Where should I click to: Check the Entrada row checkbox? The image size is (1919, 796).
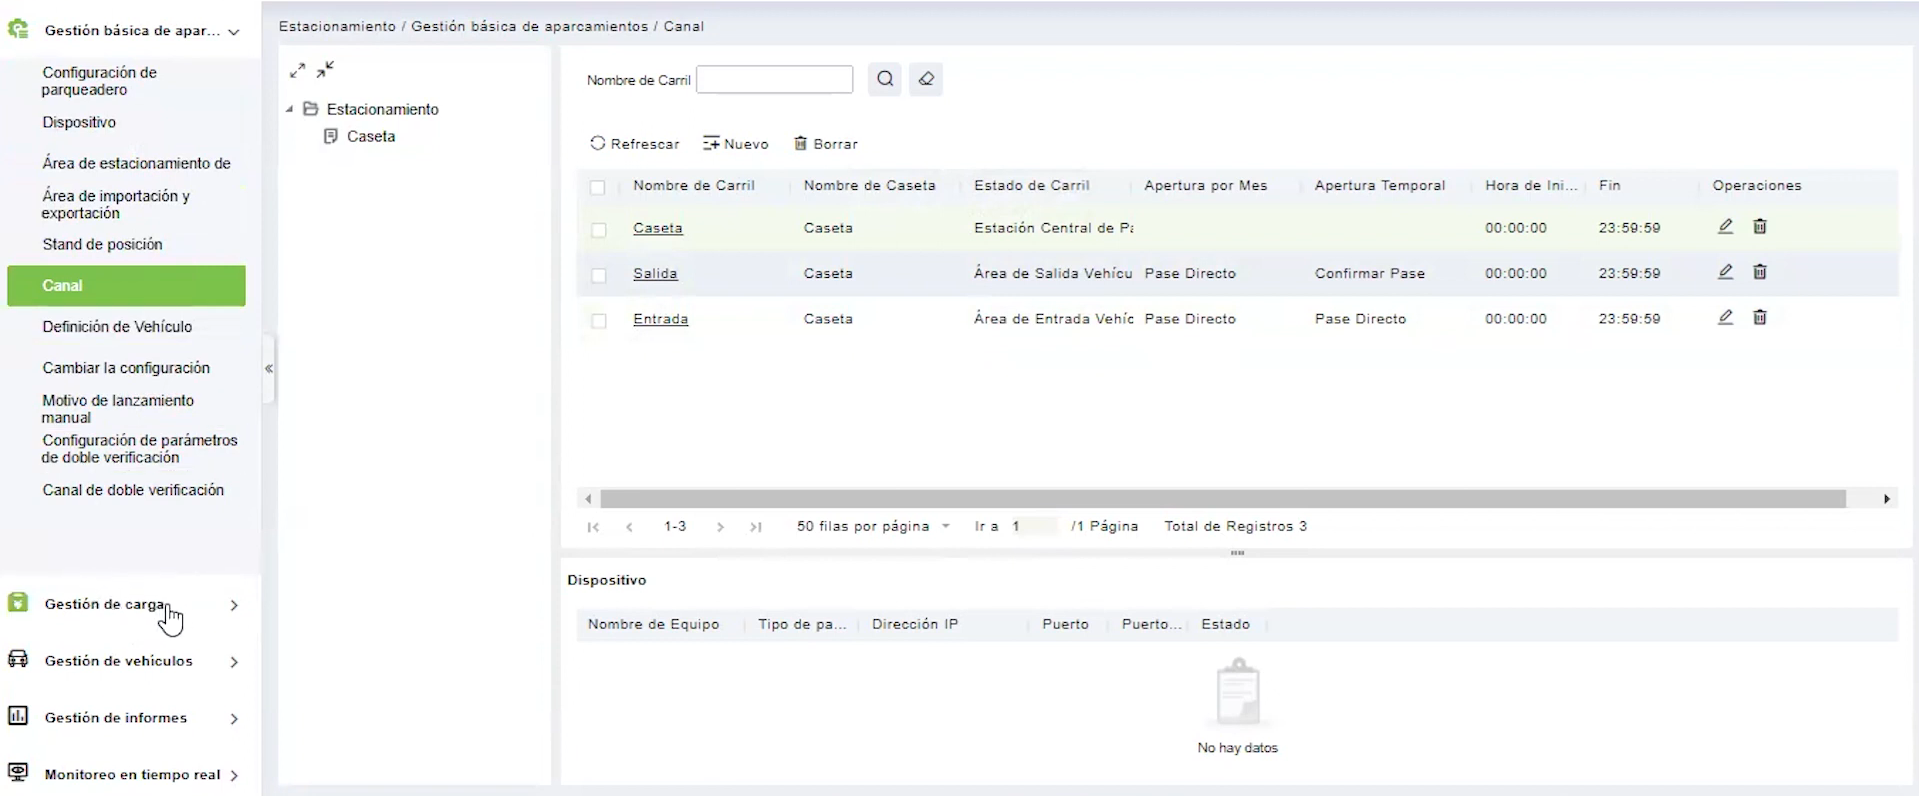pos(599,321)
